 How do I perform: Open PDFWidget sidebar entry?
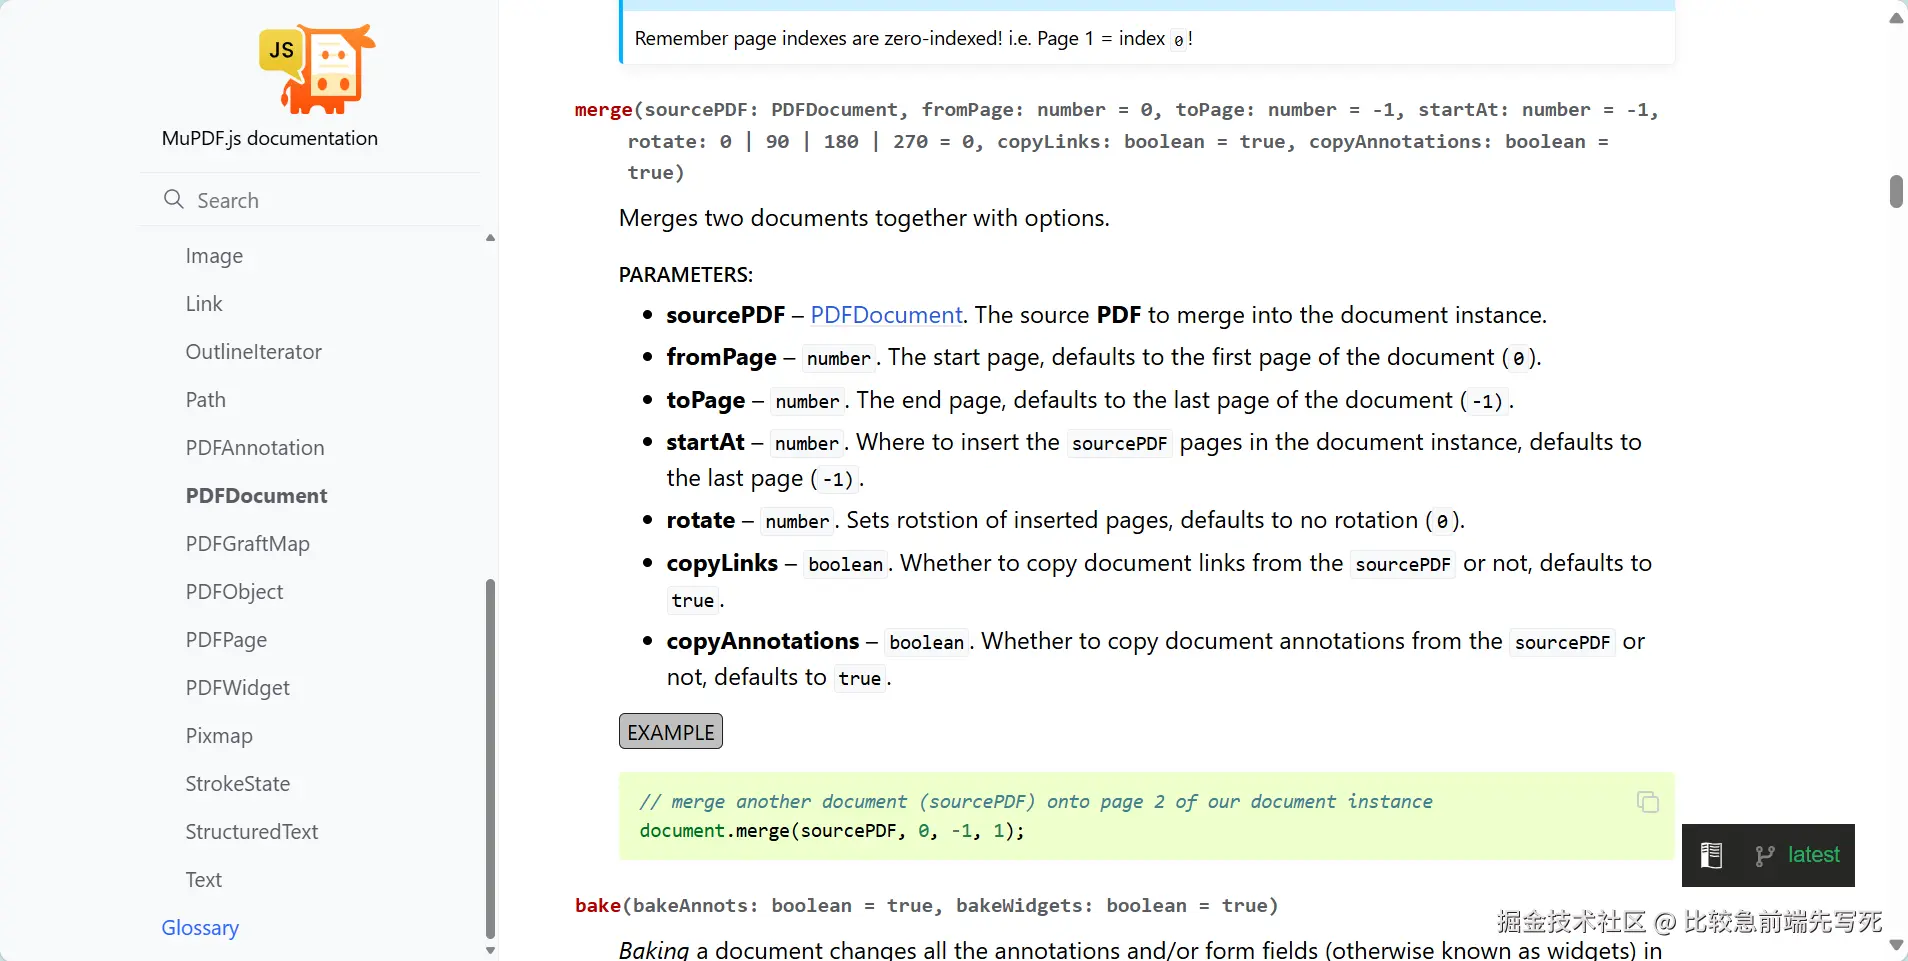tap(238, 688)
